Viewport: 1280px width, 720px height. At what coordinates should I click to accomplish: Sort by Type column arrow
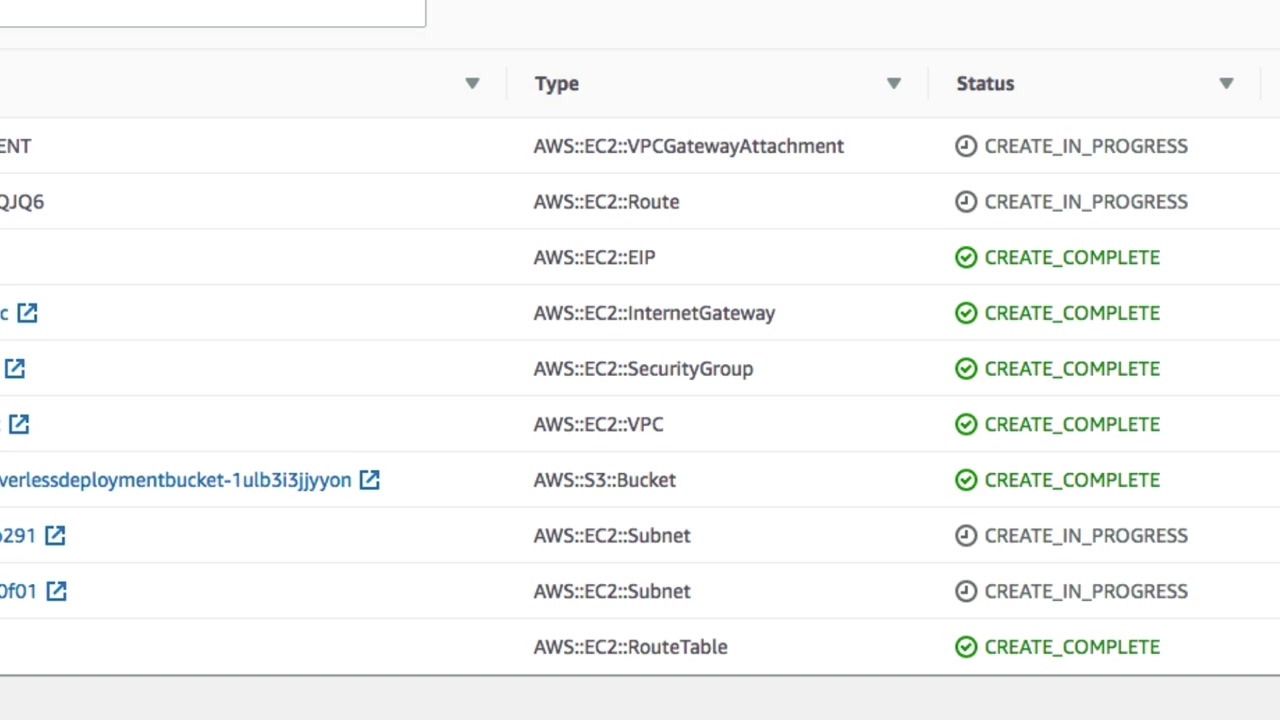point(894,84)
